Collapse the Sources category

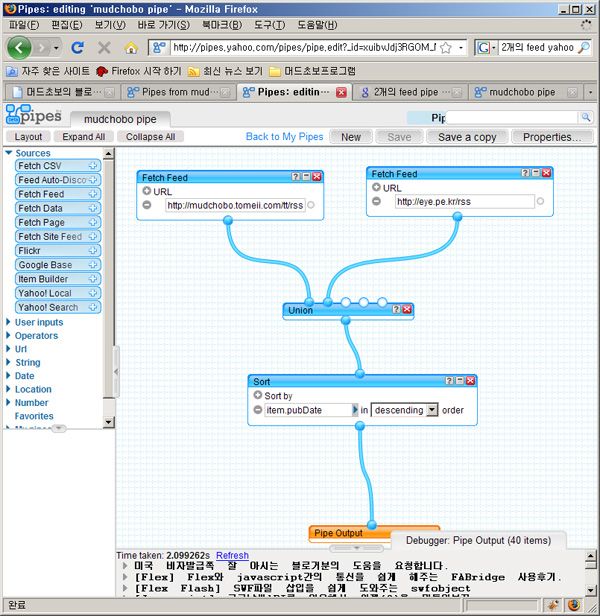pyautogui.click(x=9, y=153)
